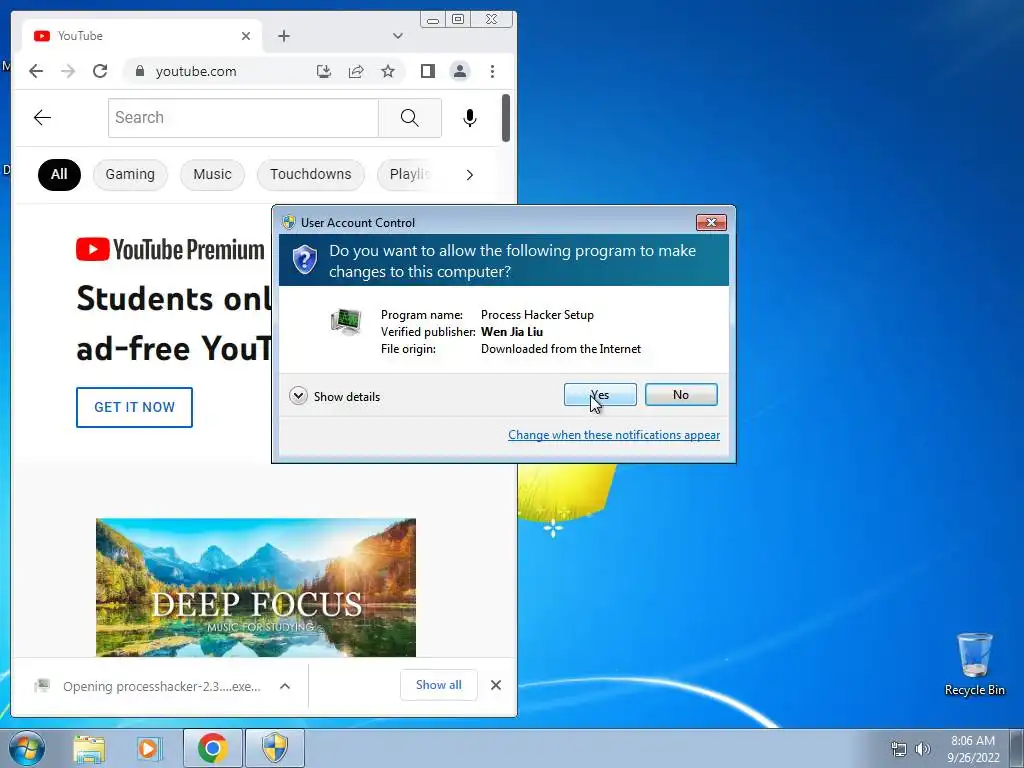Click the Chrome page vertical scrollbar
Image resolution: width=1024 pixels, height=768 pixels.
pos(505,118)
